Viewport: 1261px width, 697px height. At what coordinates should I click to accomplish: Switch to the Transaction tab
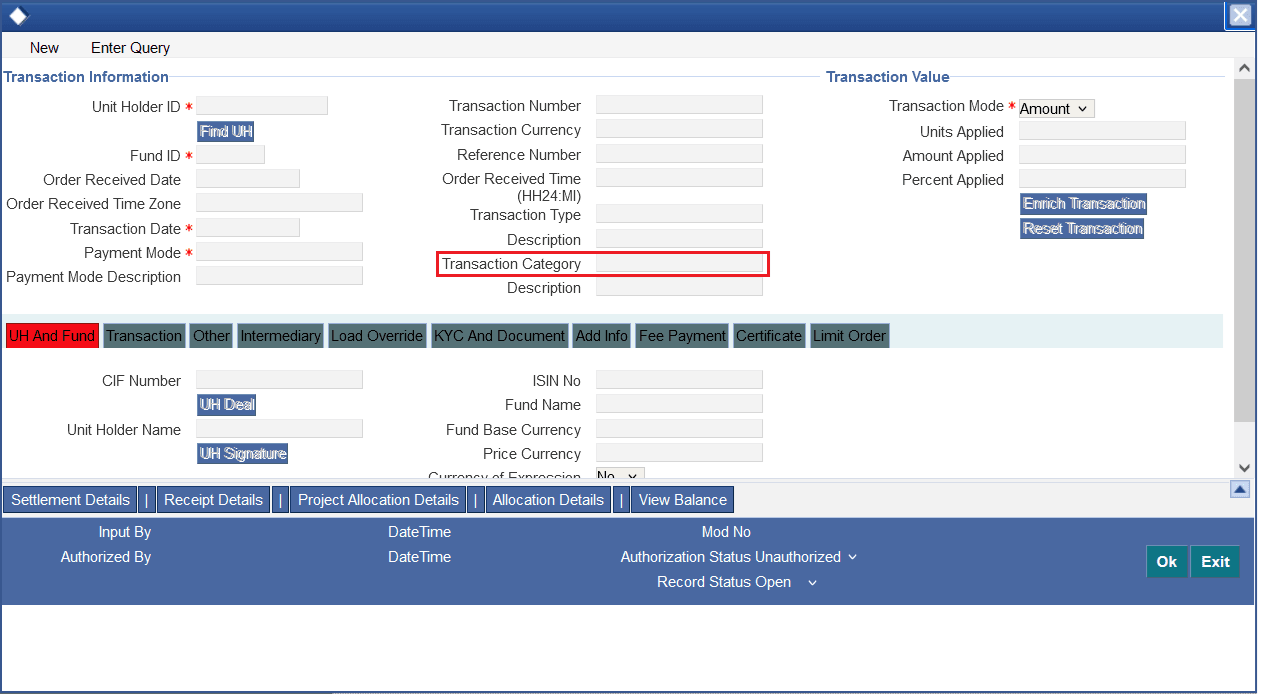[144, 336]
